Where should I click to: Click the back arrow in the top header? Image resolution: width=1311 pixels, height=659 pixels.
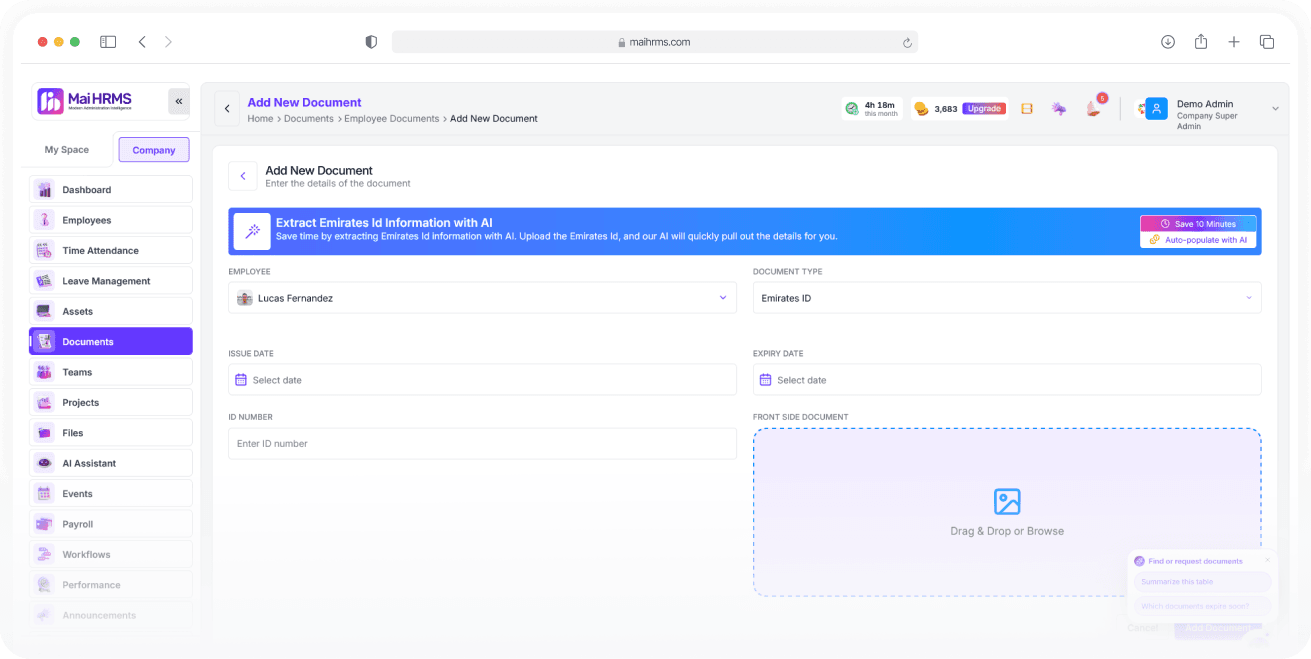coord(227,109)
